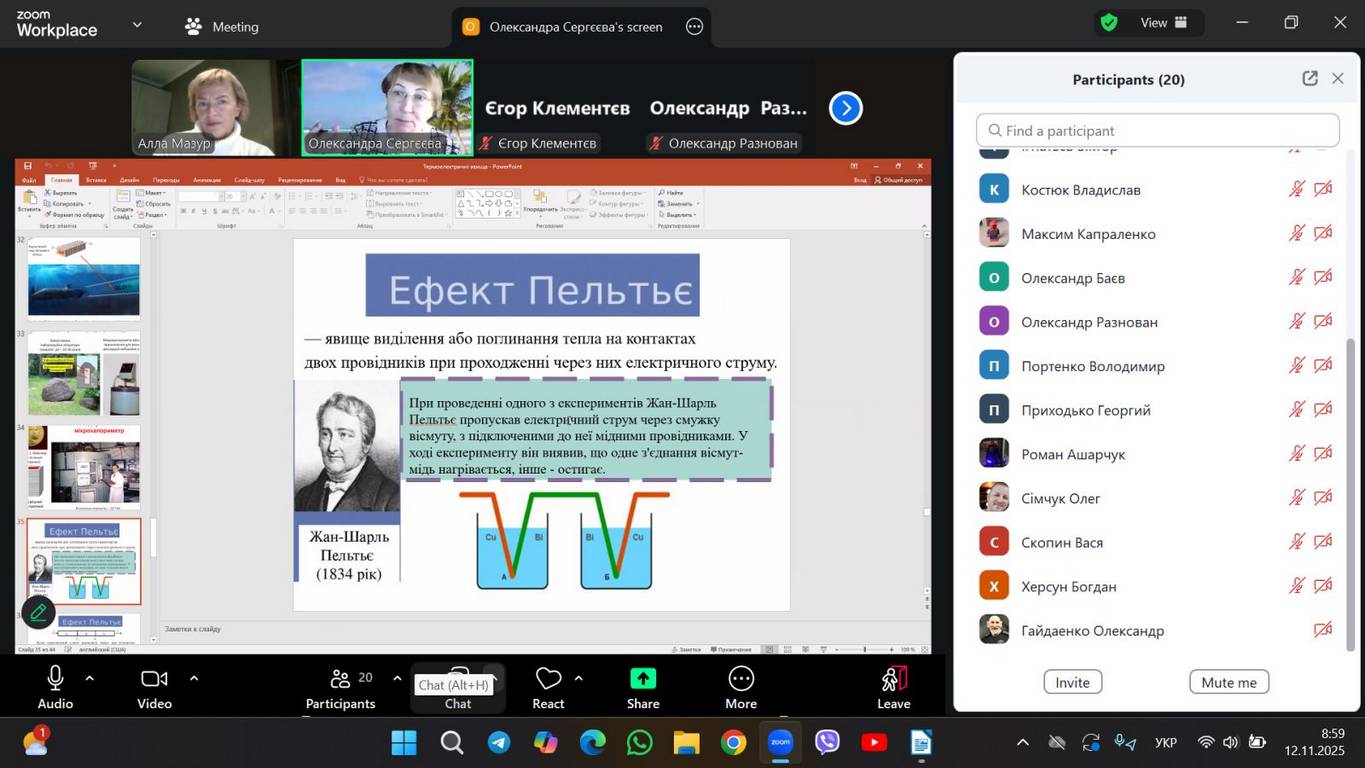
Task: Pop out the Participants panel
Action: pyautogui.click(x=1309, y=79)
